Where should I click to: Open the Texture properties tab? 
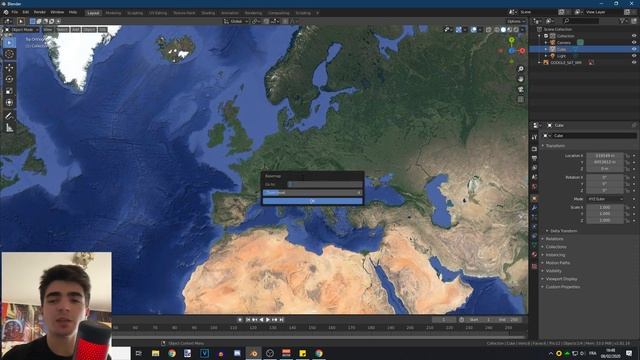(x=534, y=266)
